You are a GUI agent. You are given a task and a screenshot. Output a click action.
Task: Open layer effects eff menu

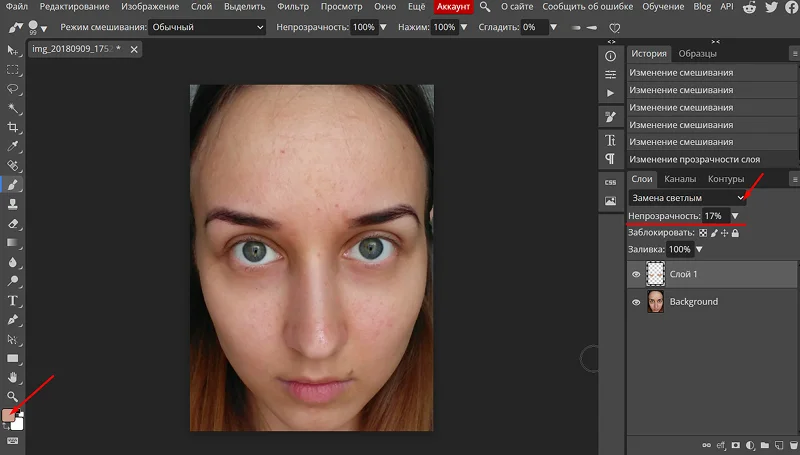(721, 445)
